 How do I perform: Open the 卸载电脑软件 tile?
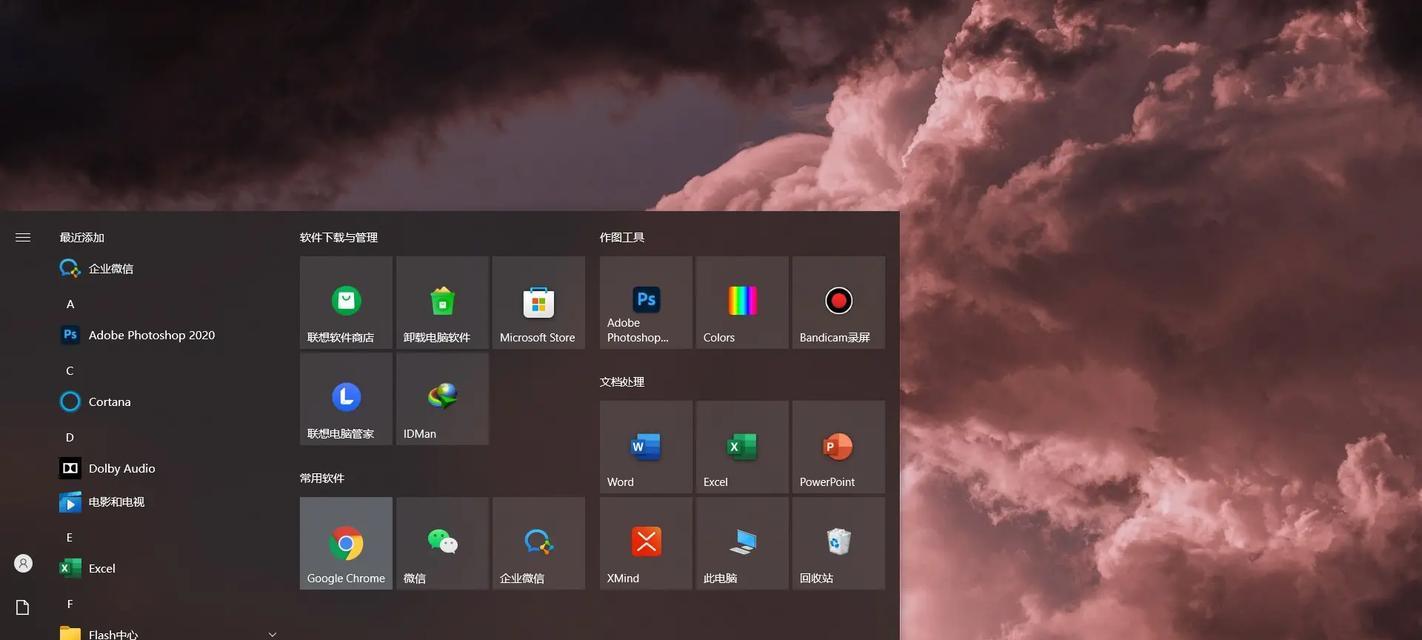click(442, 302)
